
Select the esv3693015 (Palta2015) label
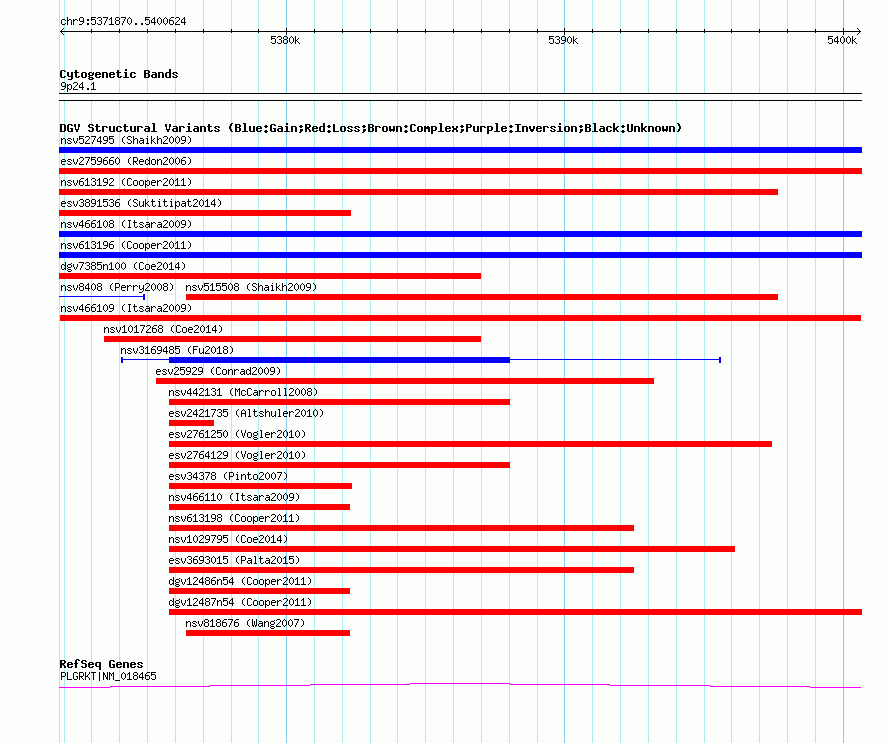click(234, 560)
